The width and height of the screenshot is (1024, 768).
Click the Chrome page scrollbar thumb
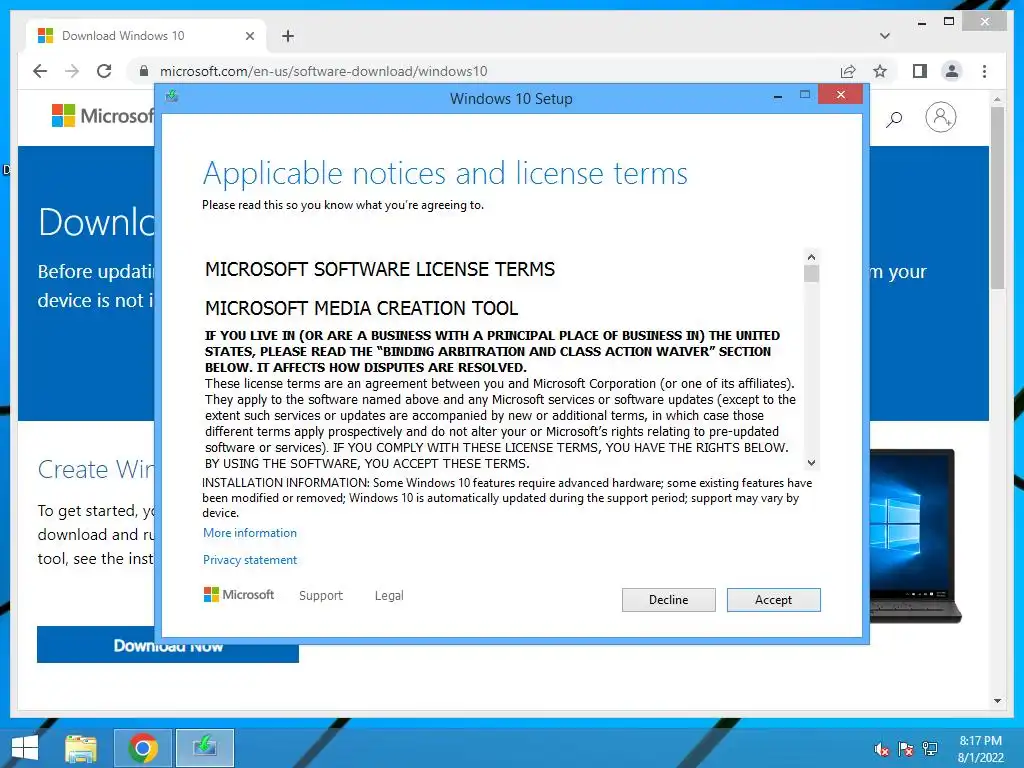997,198
